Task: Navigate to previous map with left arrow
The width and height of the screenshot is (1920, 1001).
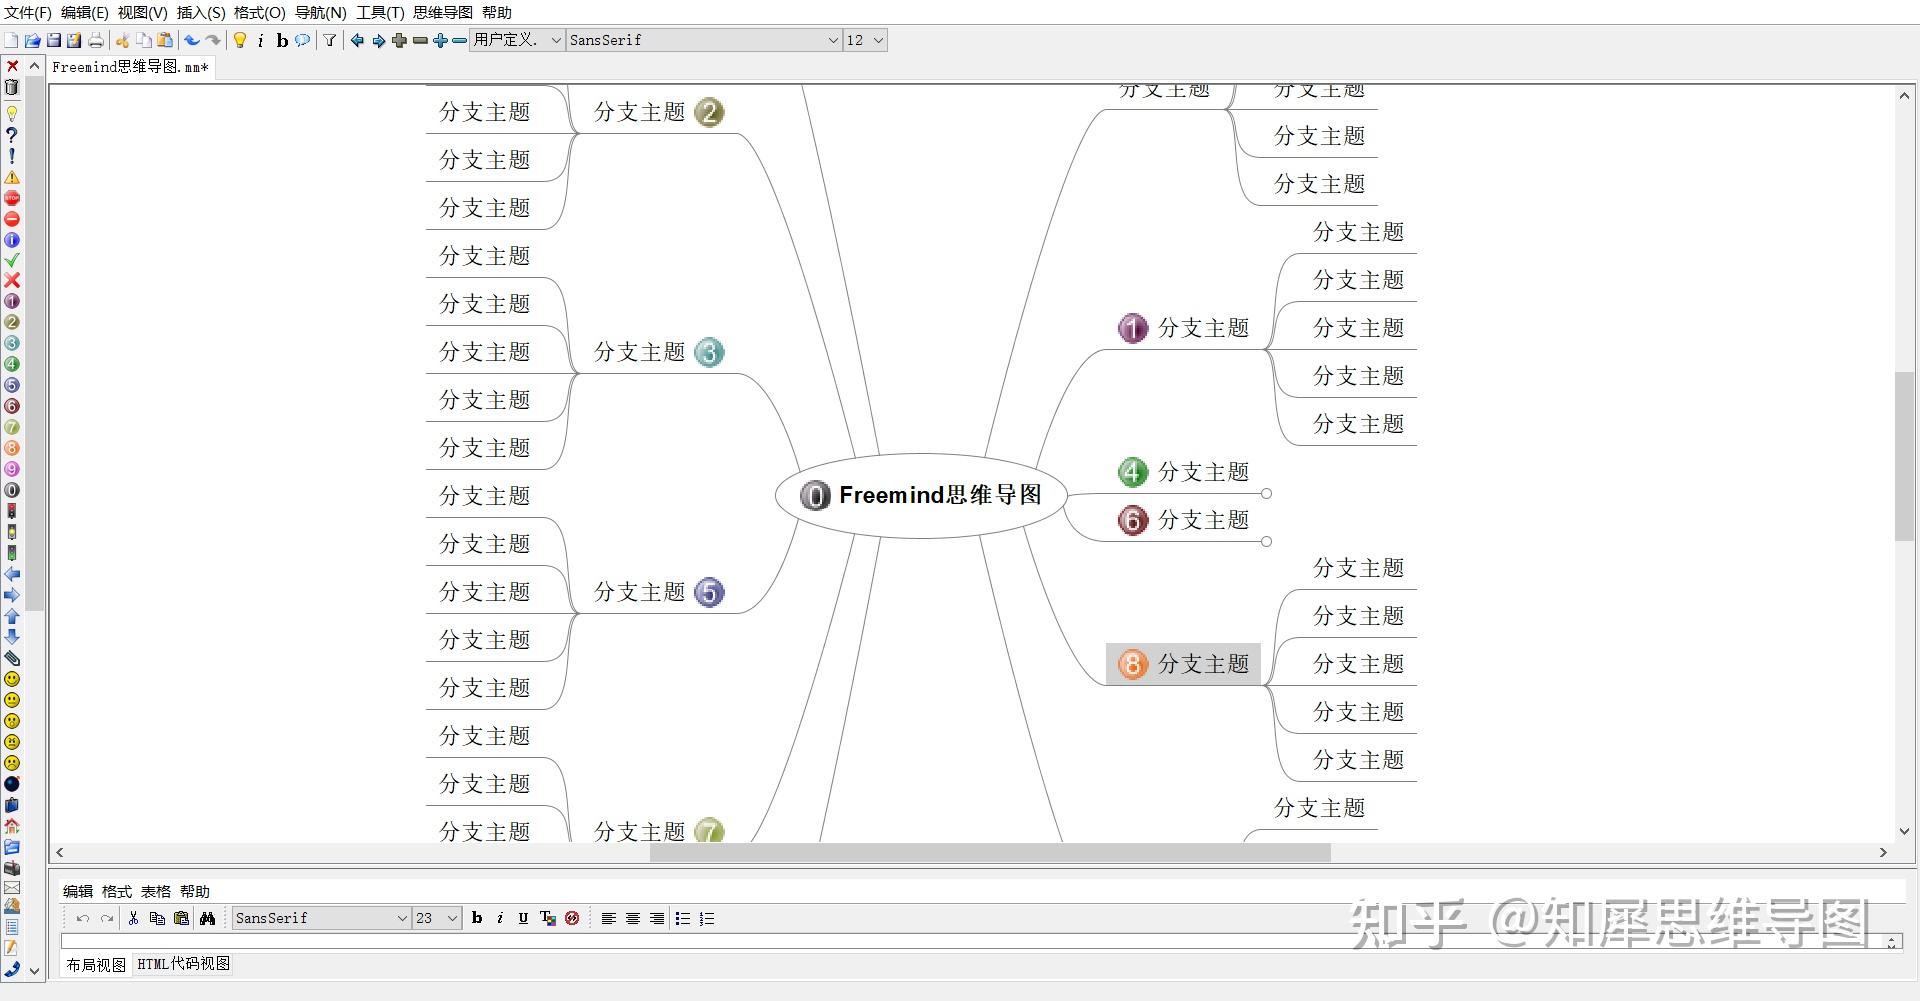Action: [x=357, y=40]
